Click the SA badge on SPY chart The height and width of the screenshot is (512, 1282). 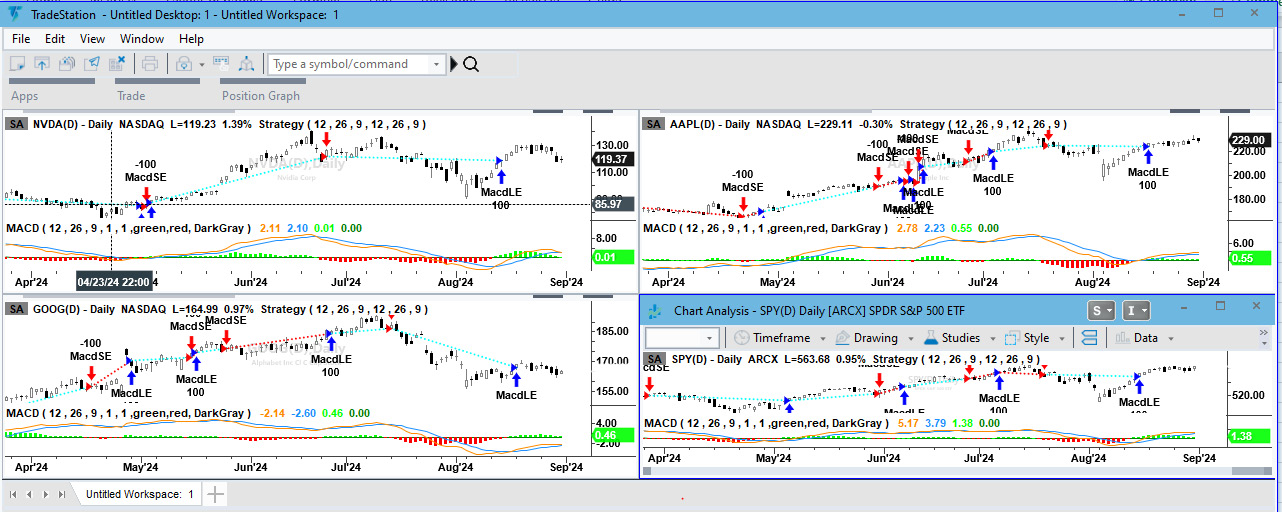[653, 359]
